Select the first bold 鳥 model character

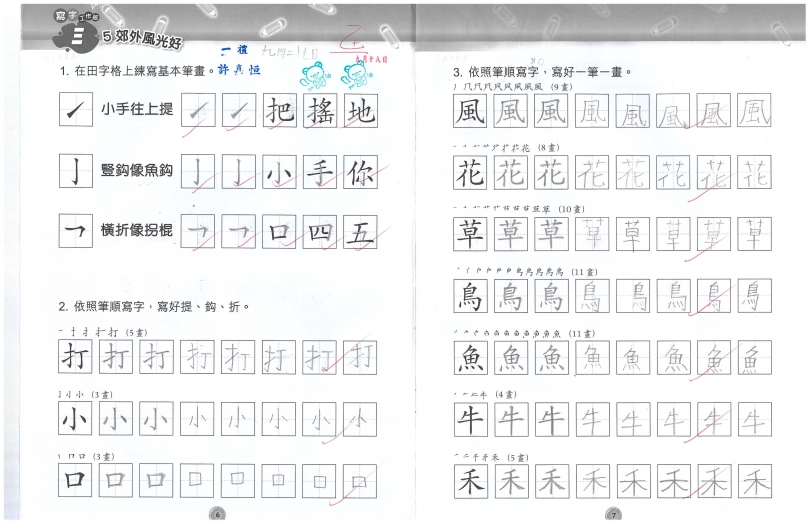coord(471,296)
